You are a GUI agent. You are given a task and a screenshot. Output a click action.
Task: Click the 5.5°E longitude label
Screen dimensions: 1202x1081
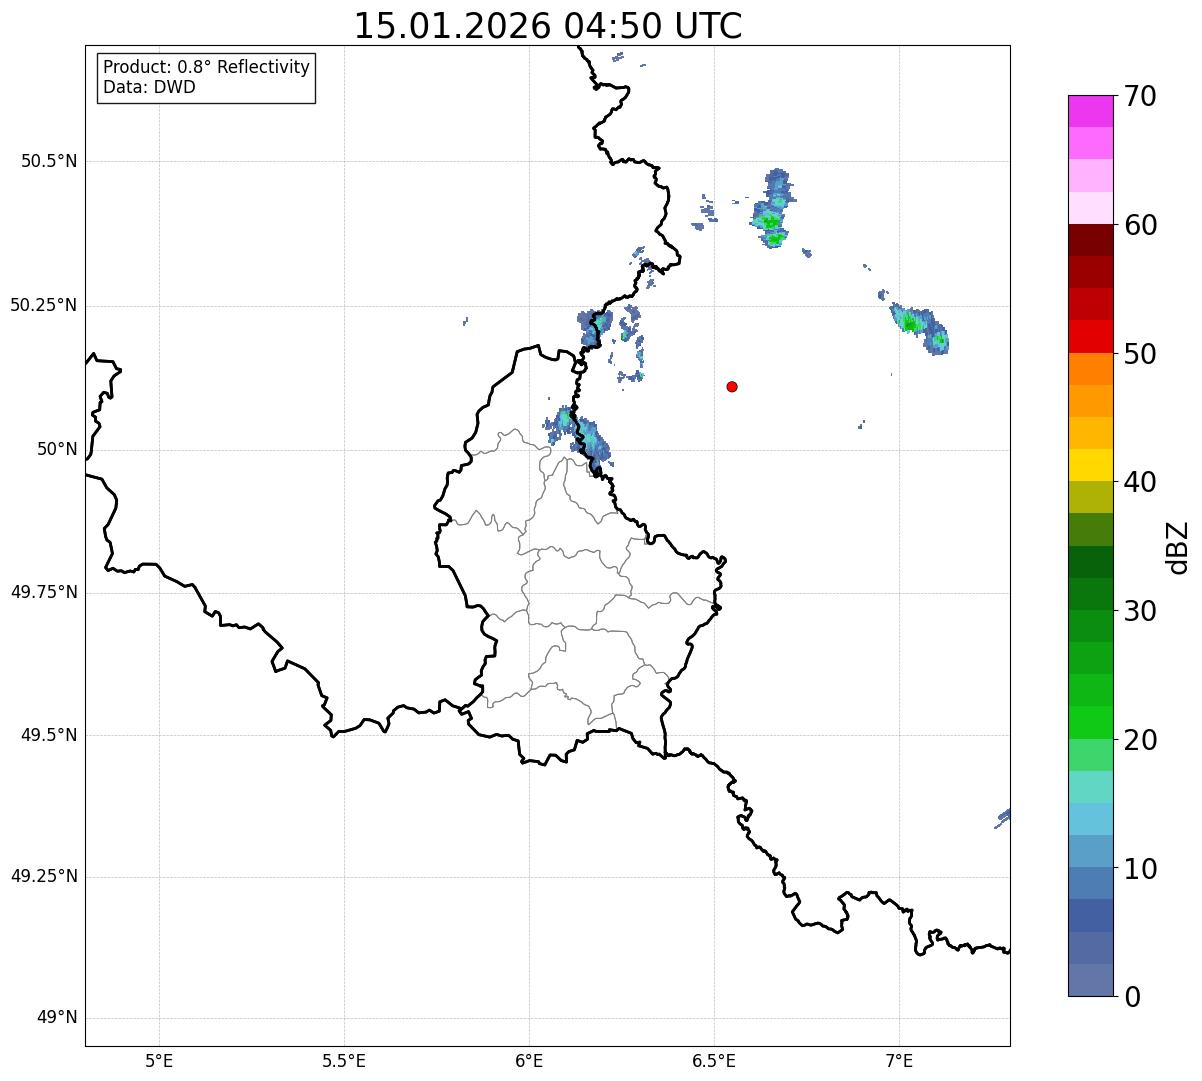tap(344, 1061)
